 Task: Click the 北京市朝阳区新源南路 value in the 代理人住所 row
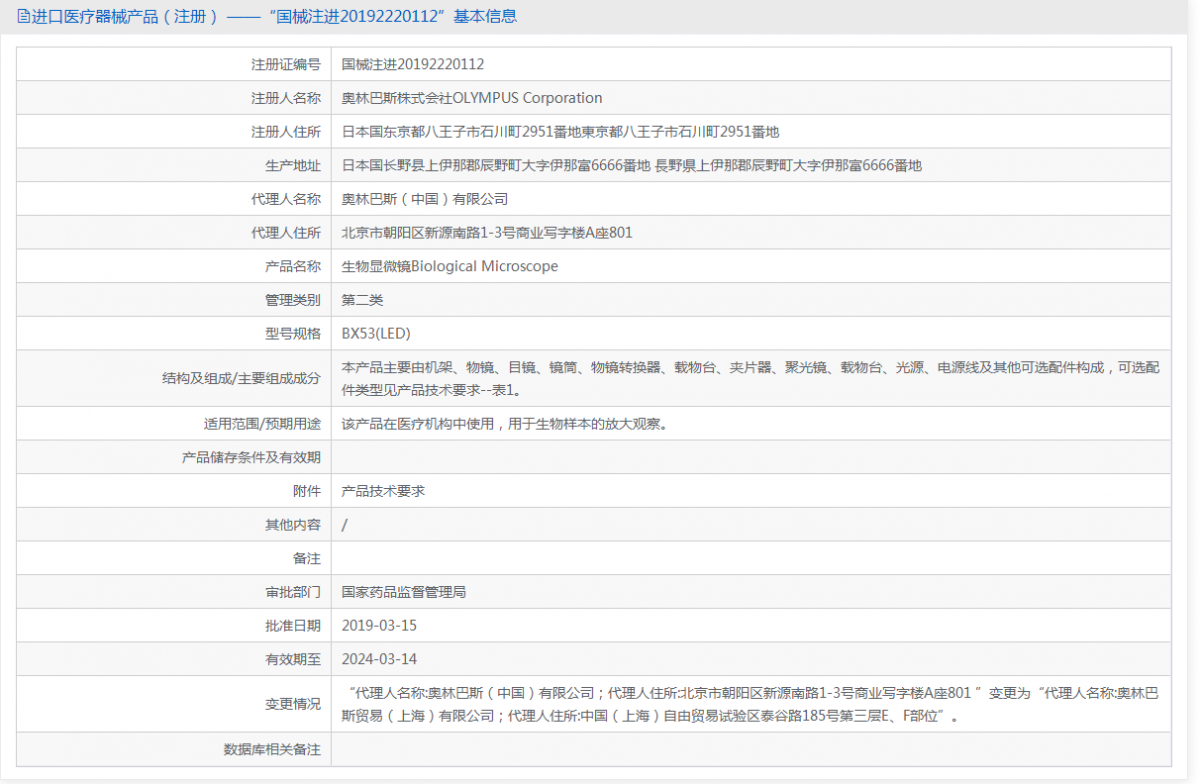[x=487, y=233]
